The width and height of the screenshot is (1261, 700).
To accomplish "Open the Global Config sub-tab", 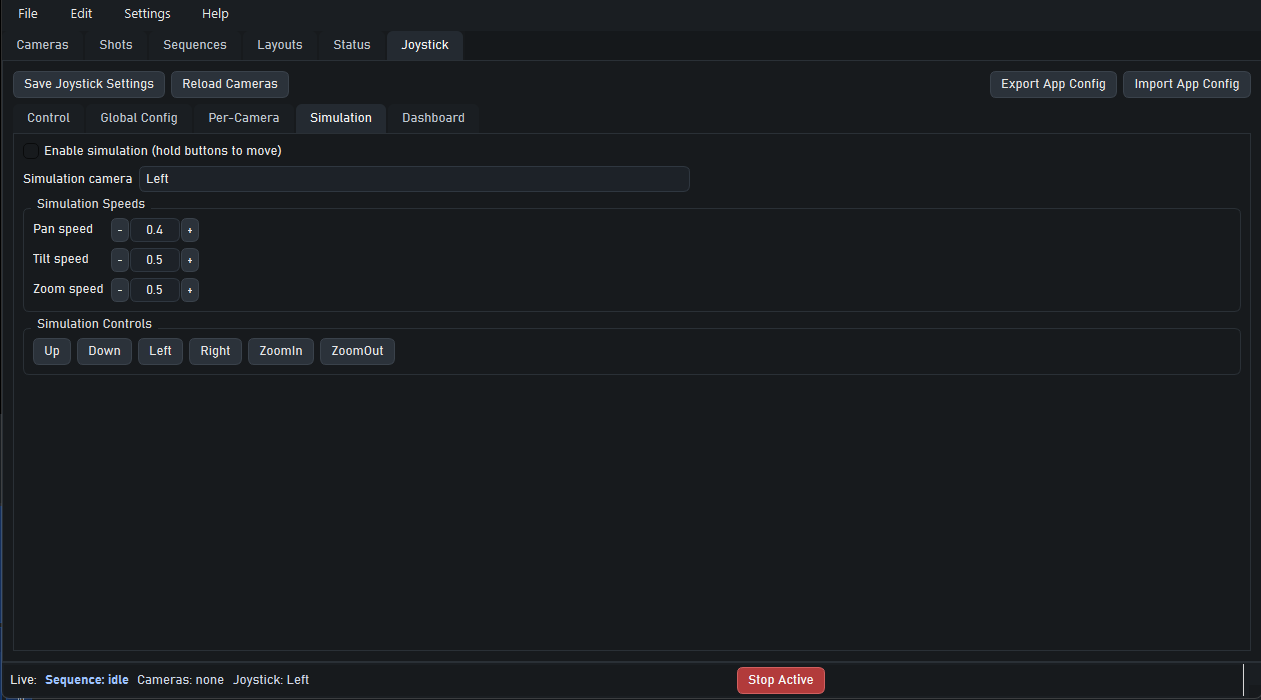I will (139, 118).
